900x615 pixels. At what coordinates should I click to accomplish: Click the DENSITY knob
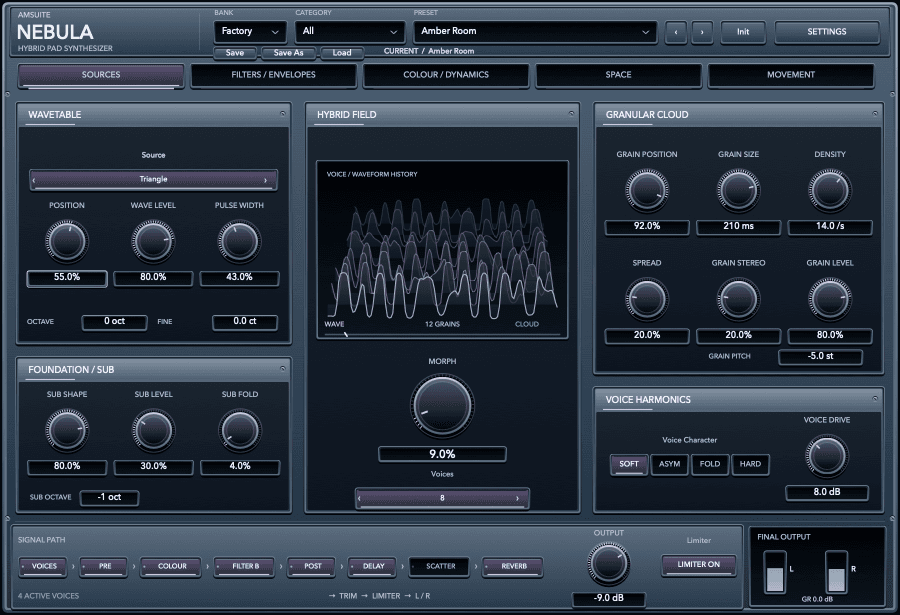click(x=829, y=190)
